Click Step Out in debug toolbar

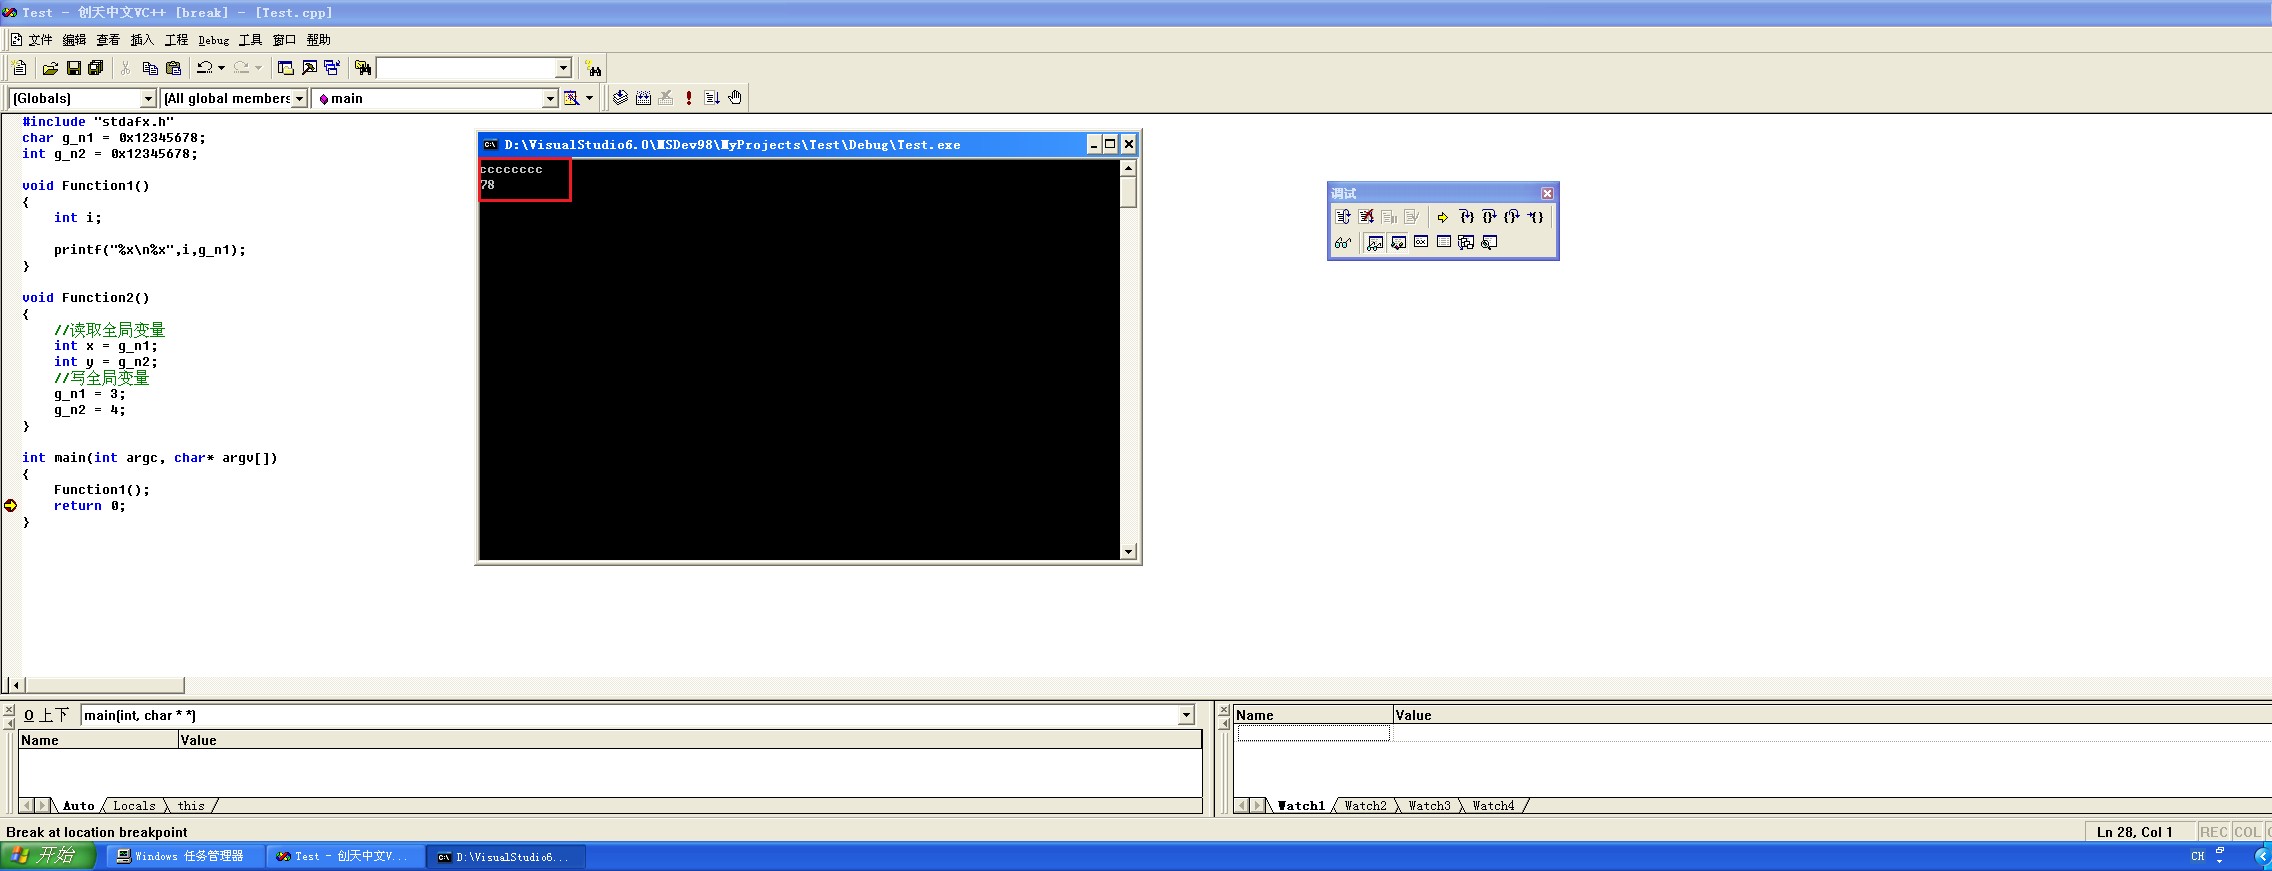[1512, 217]
